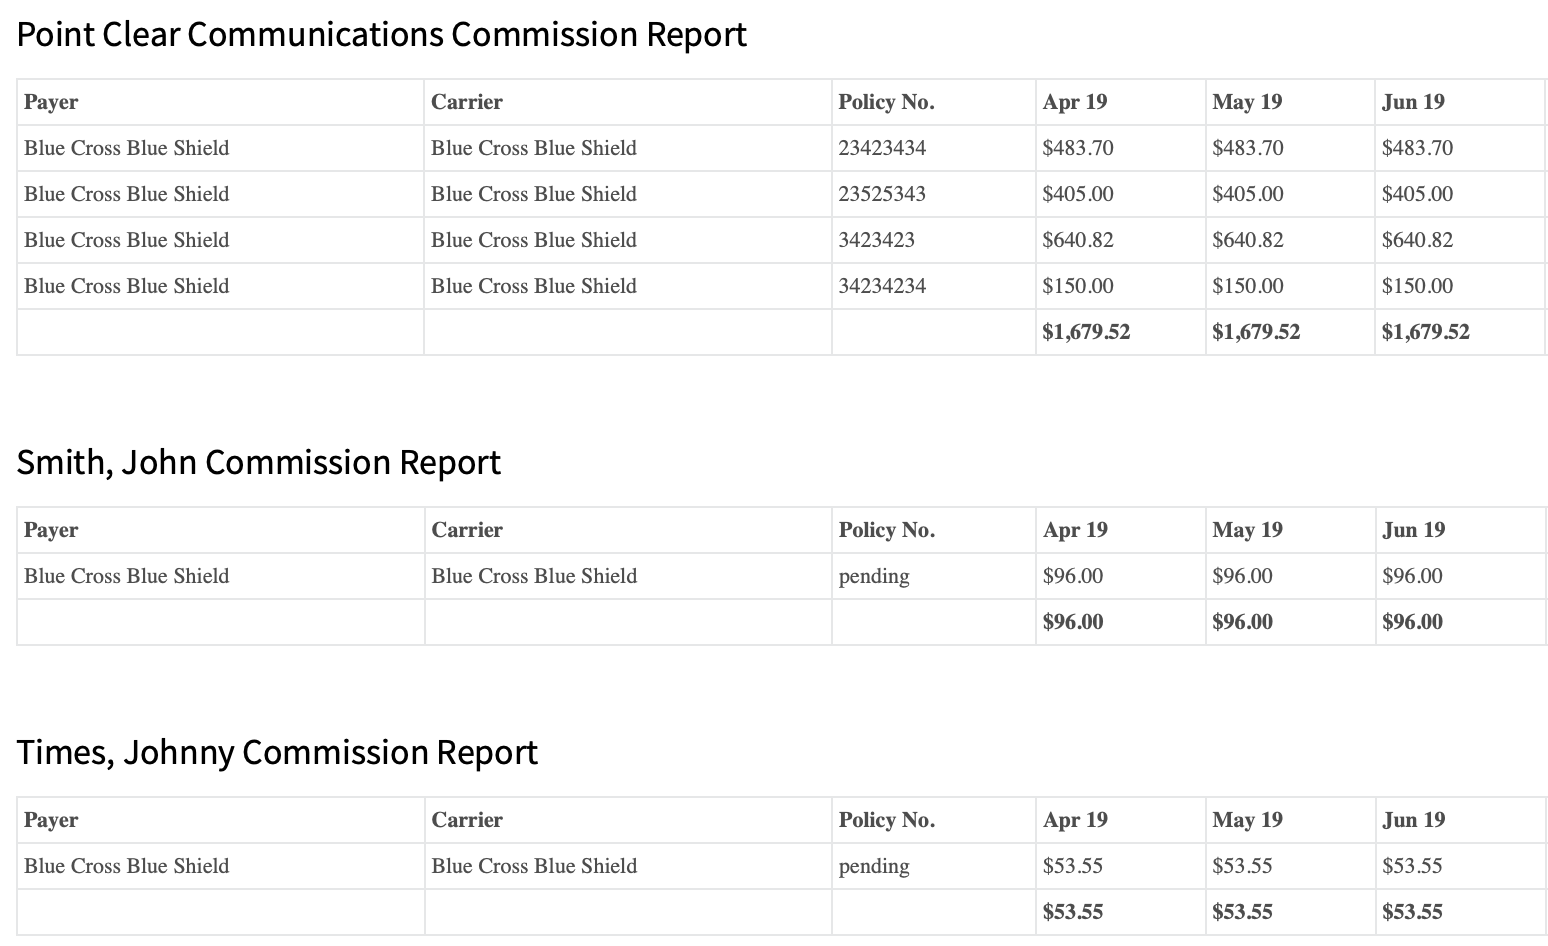Select pending policy in Times, Johnny table
The height and width of the screenshot is (946, 1548).
coord(874,866)
